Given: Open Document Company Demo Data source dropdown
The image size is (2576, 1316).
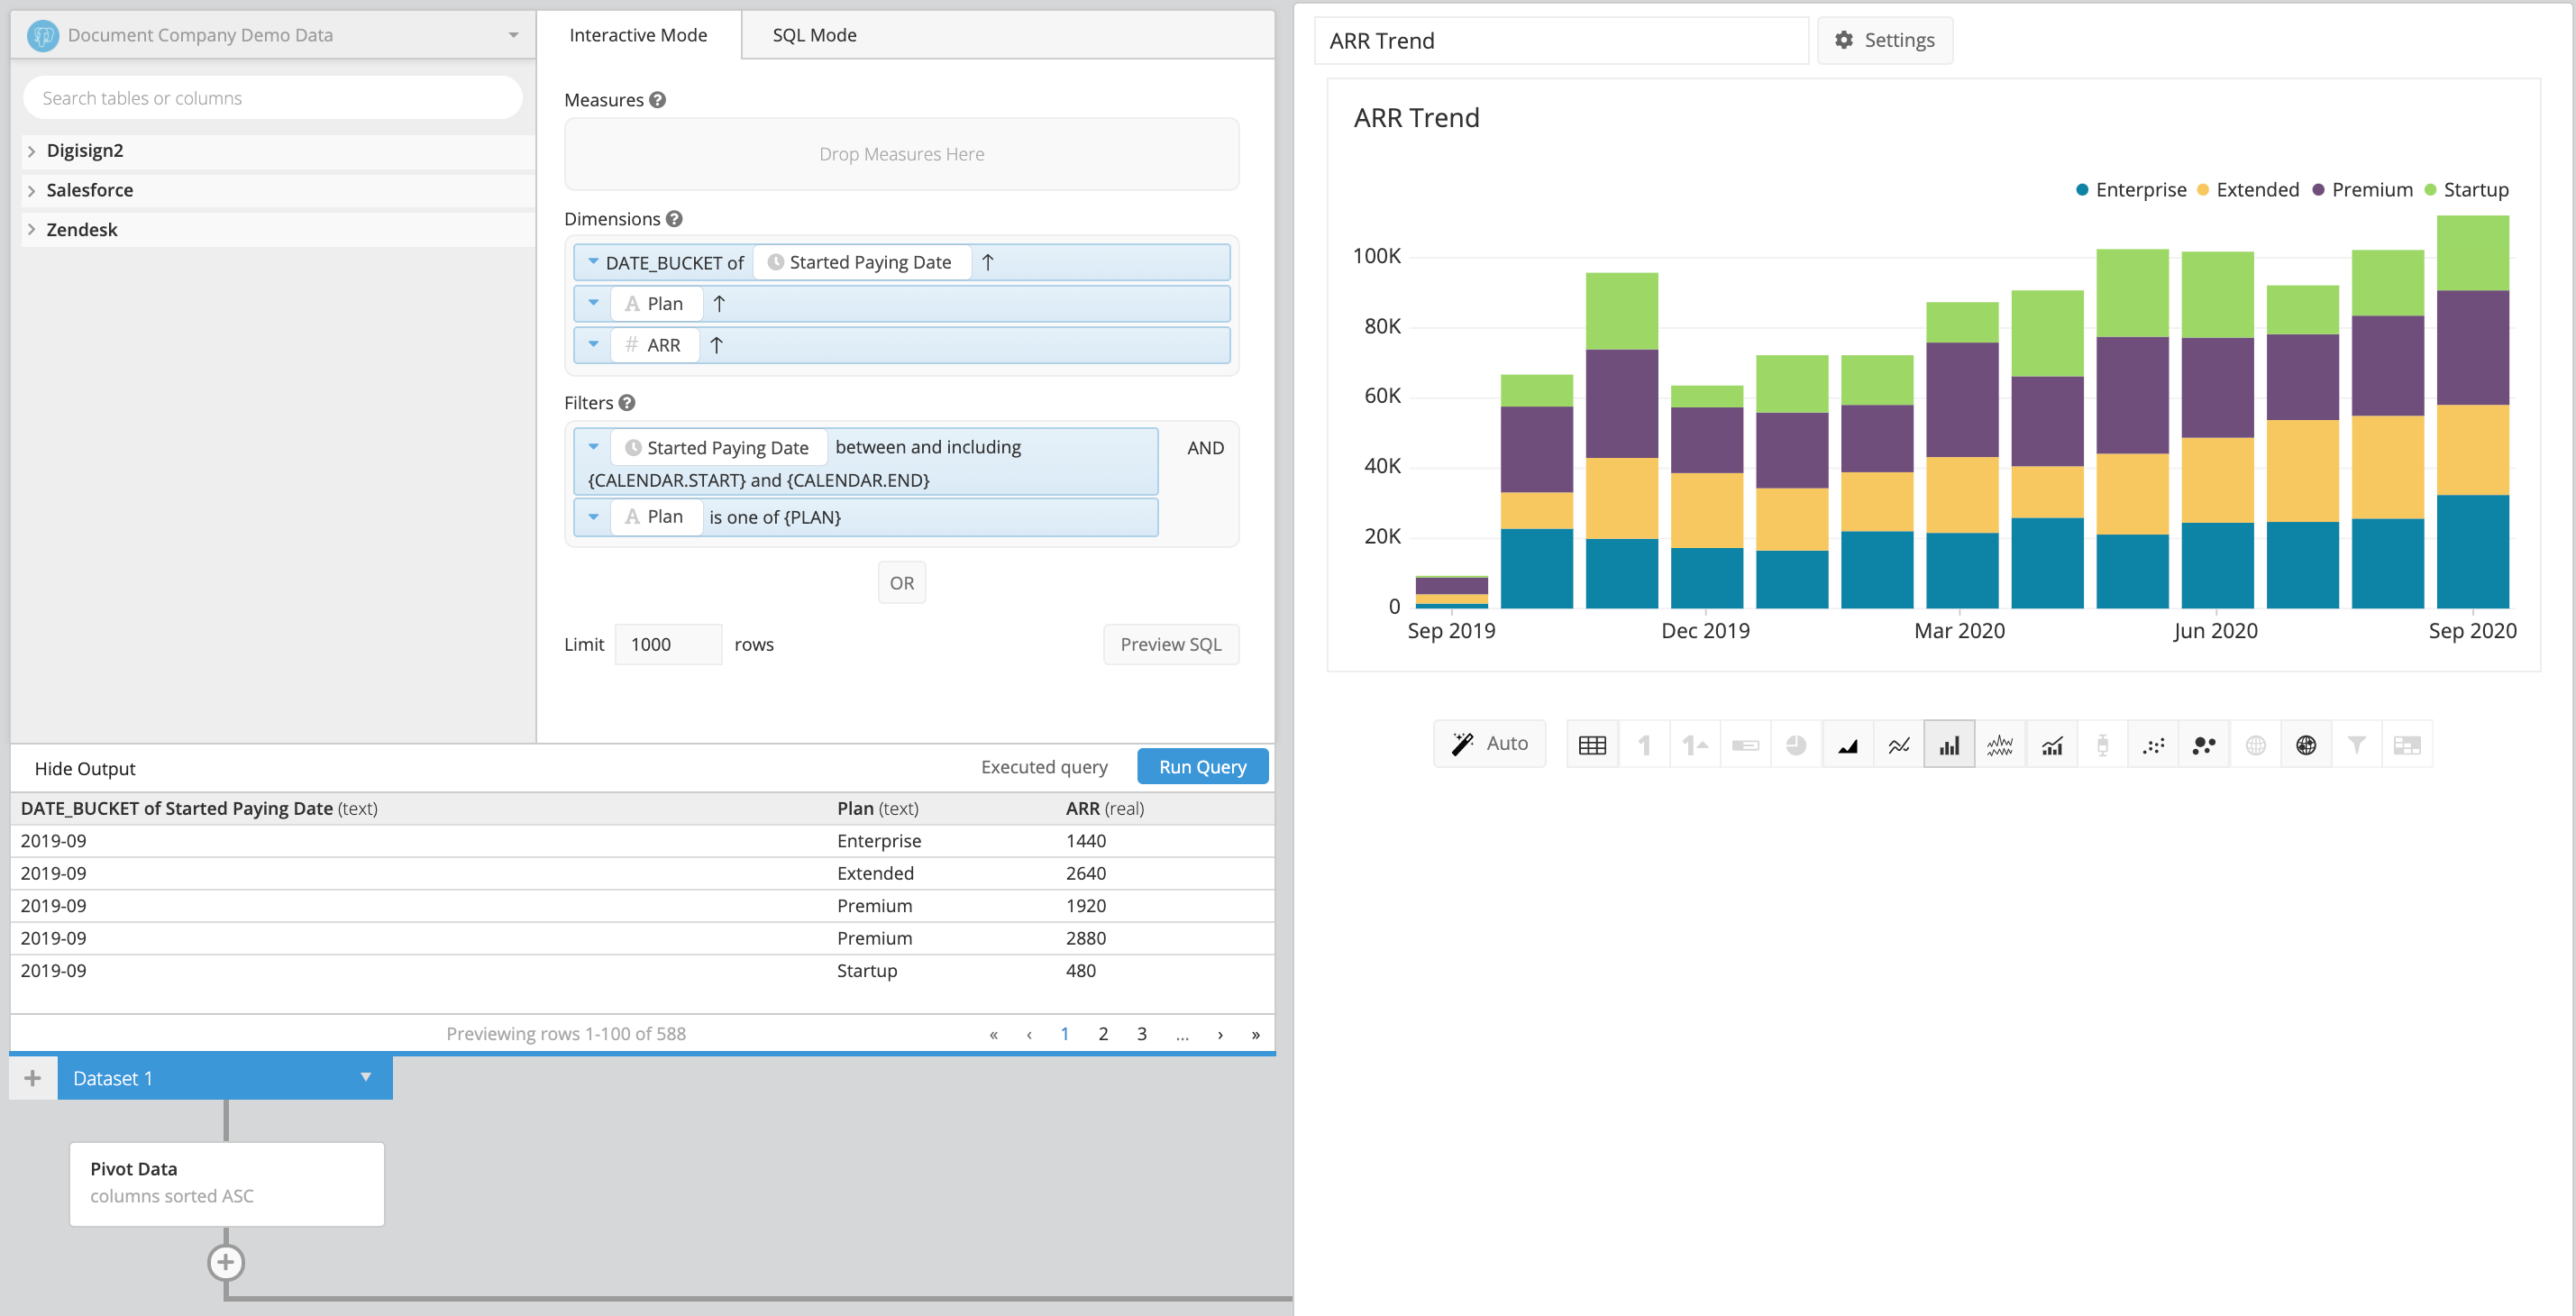Looking at the screenshot, I should pos(274,35).
